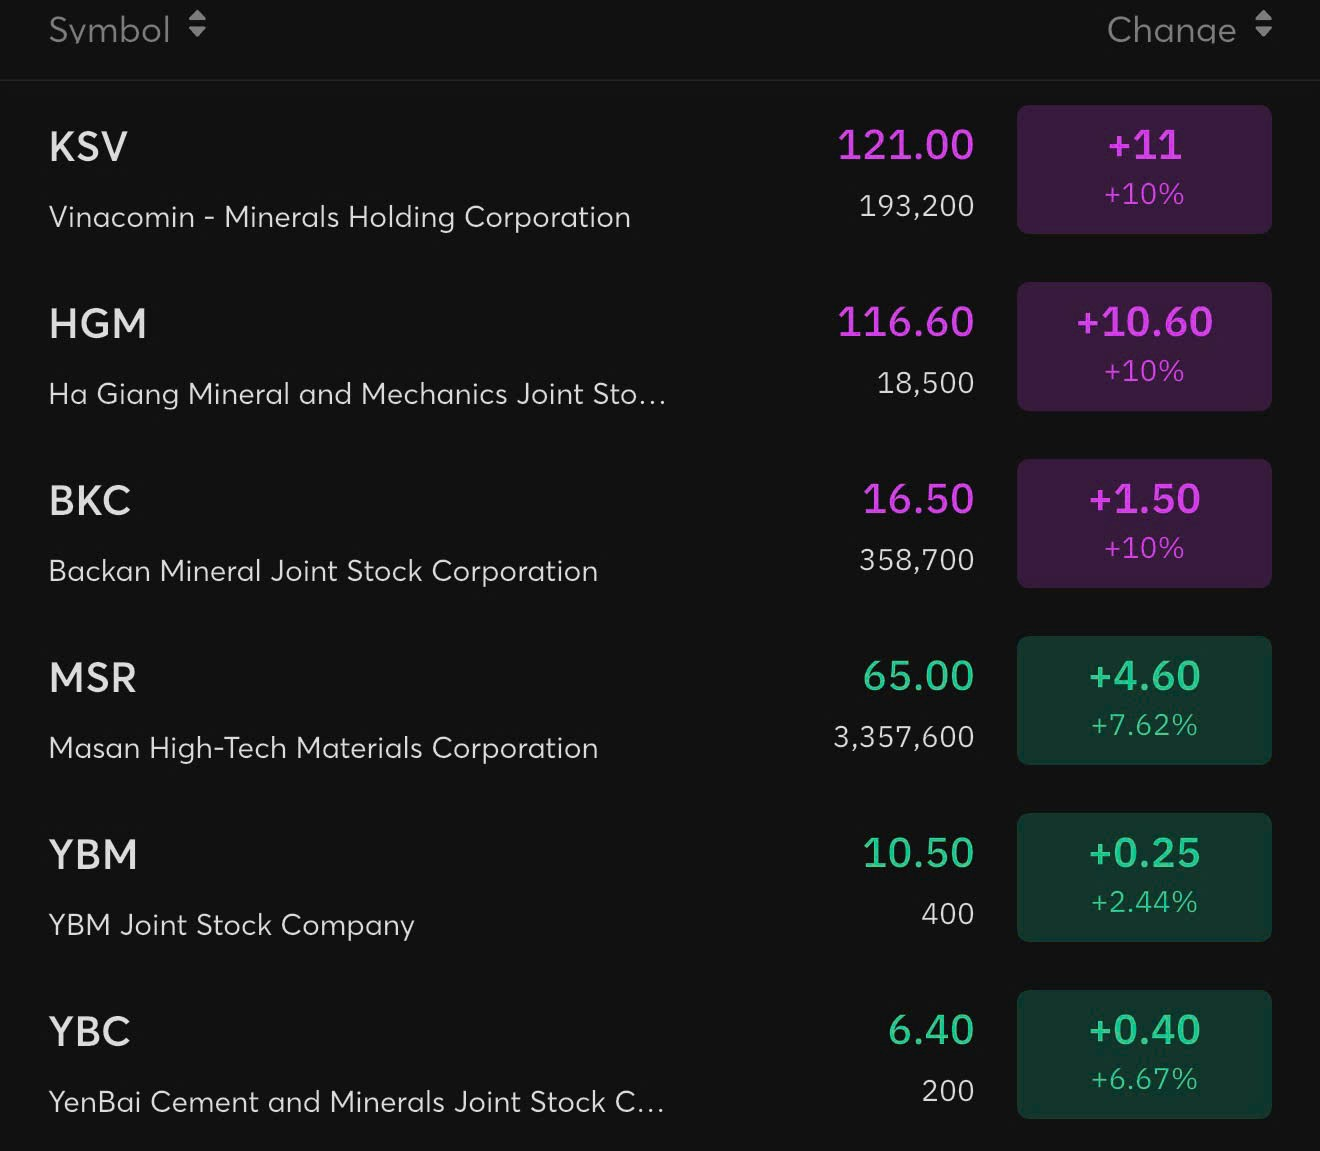Click the YBC volume 200
Image resolution: width=1320 pixels, height=1151 pixels.
click(947, 1091)
